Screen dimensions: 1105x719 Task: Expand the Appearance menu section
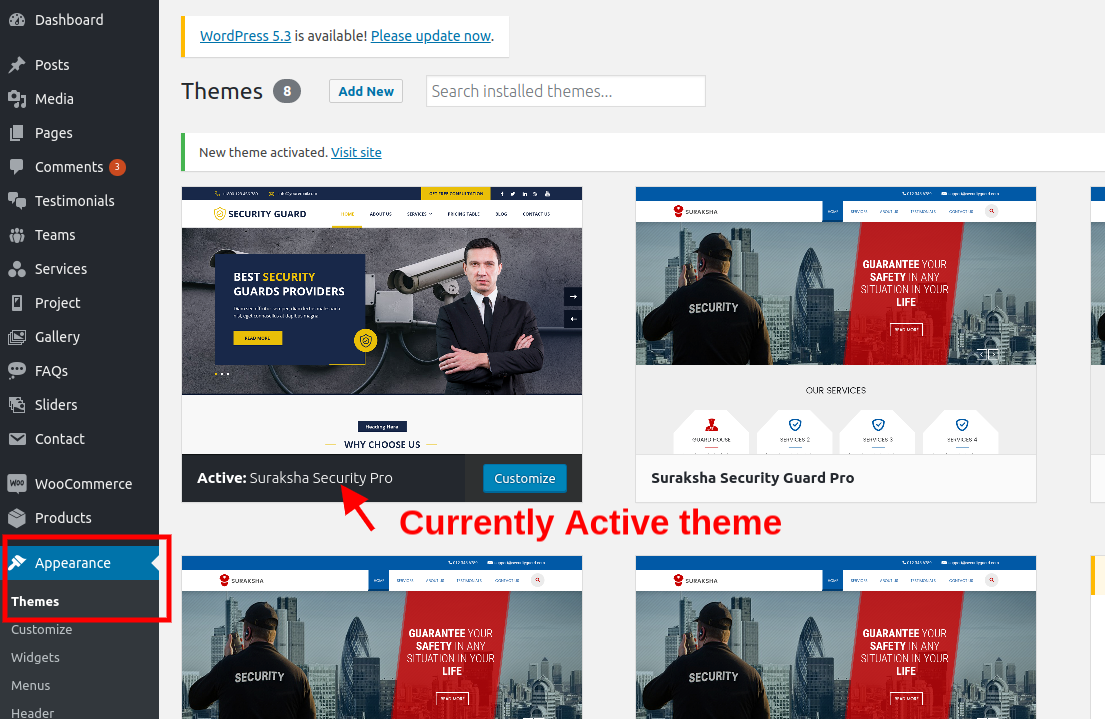[72, 563]
